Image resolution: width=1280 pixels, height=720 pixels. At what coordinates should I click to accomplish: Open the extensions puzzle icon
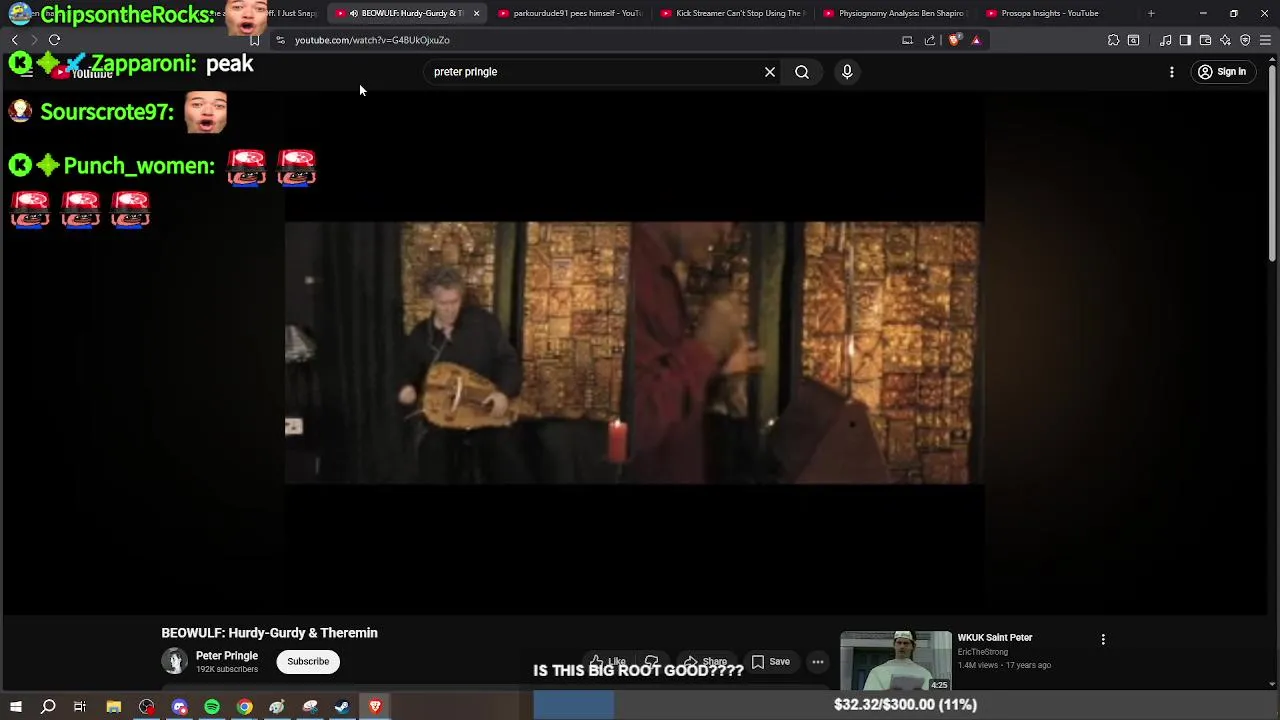coord(1113,40)
